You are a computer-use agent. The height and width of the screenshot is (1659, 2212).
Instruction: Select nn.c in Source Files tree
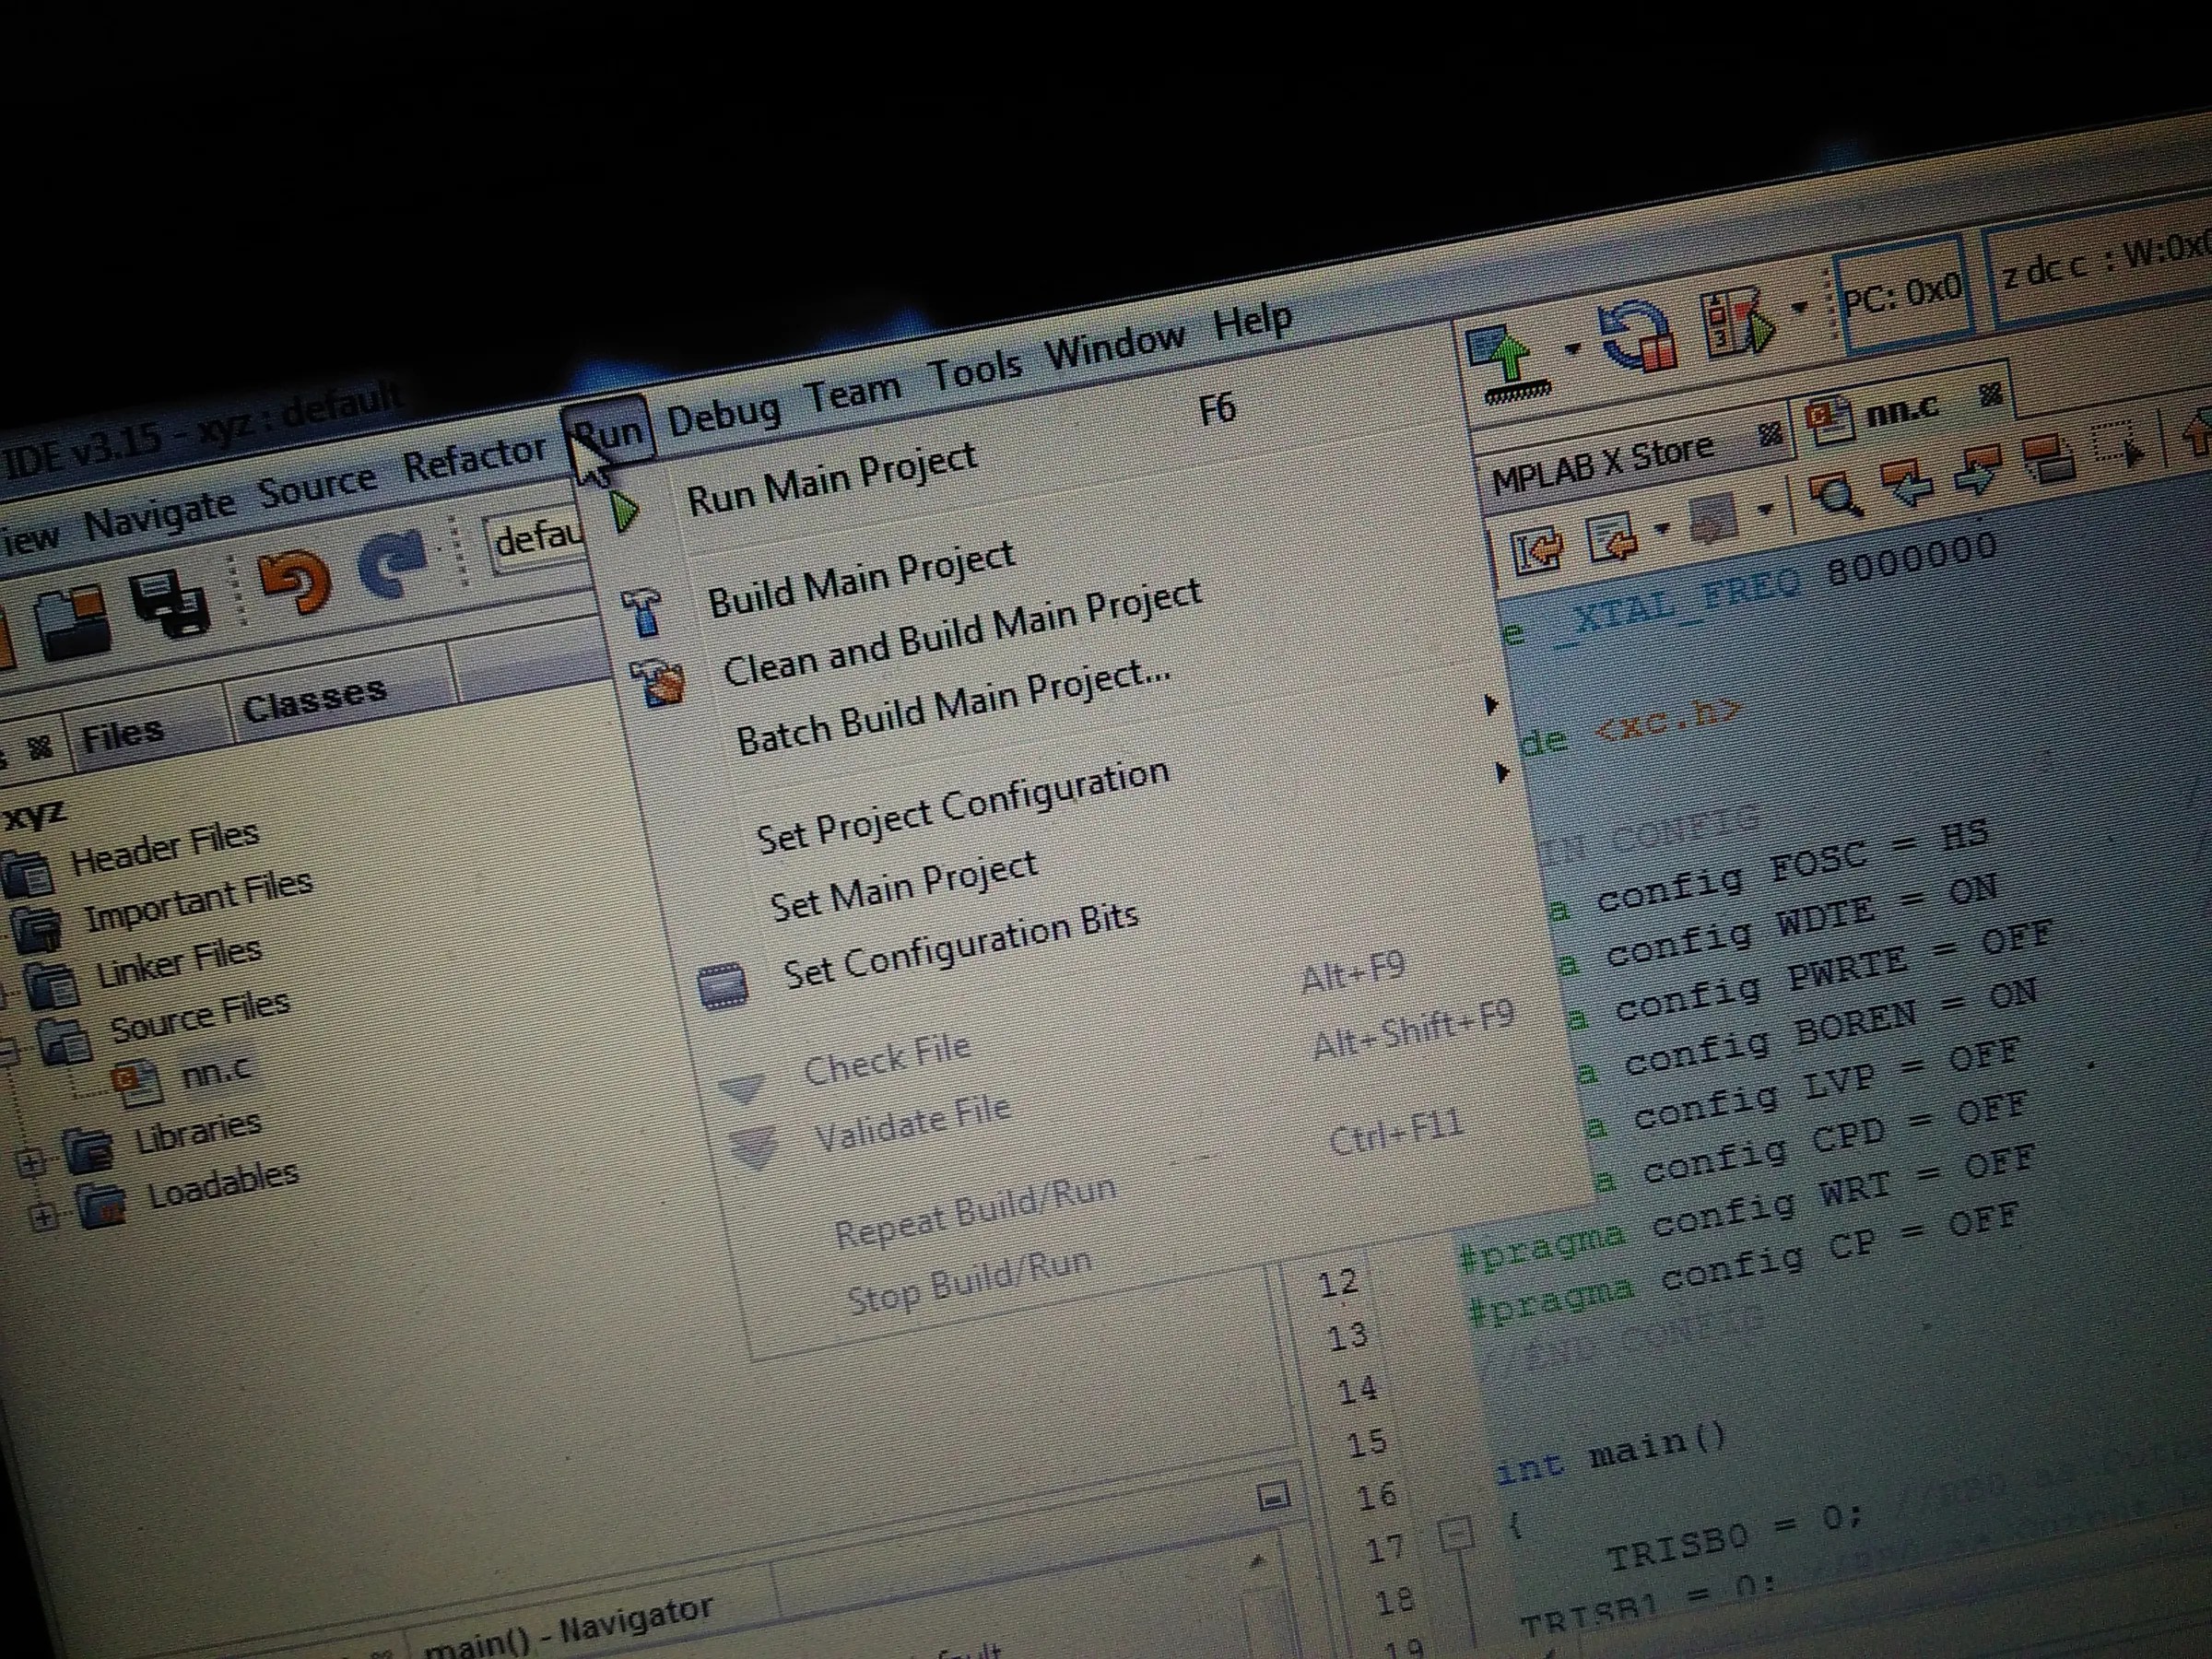coord(215,1072)
